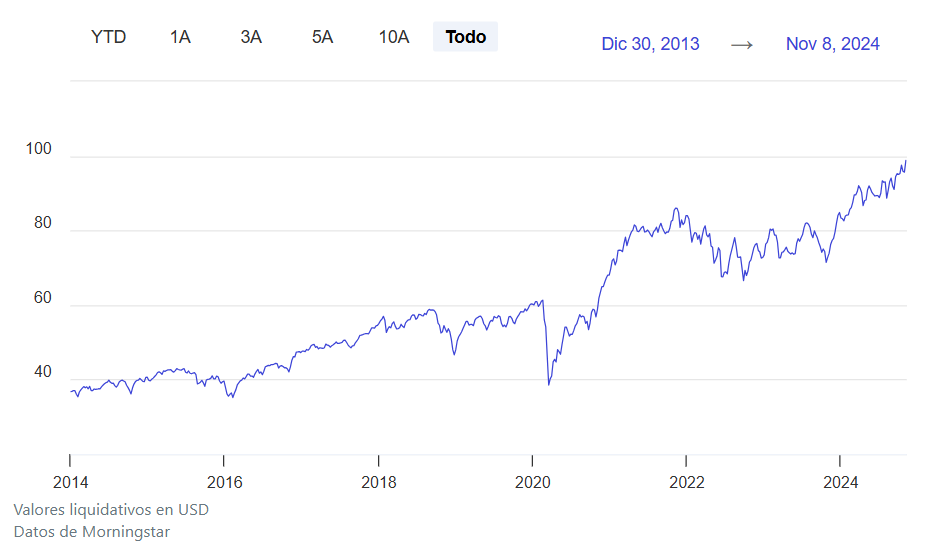The image size is (943, 550).
Task: Click the Valores liquidativos en USD note
Action: (x=111, y=510)
